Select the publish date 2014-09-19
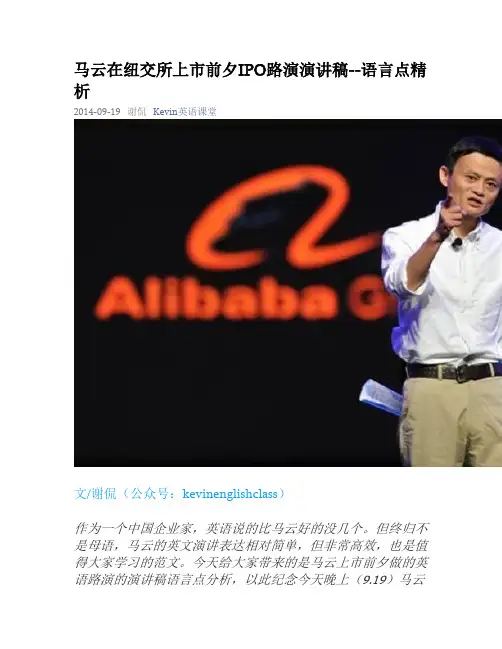This screenshot has height=649, width=502. pos(97,111)
